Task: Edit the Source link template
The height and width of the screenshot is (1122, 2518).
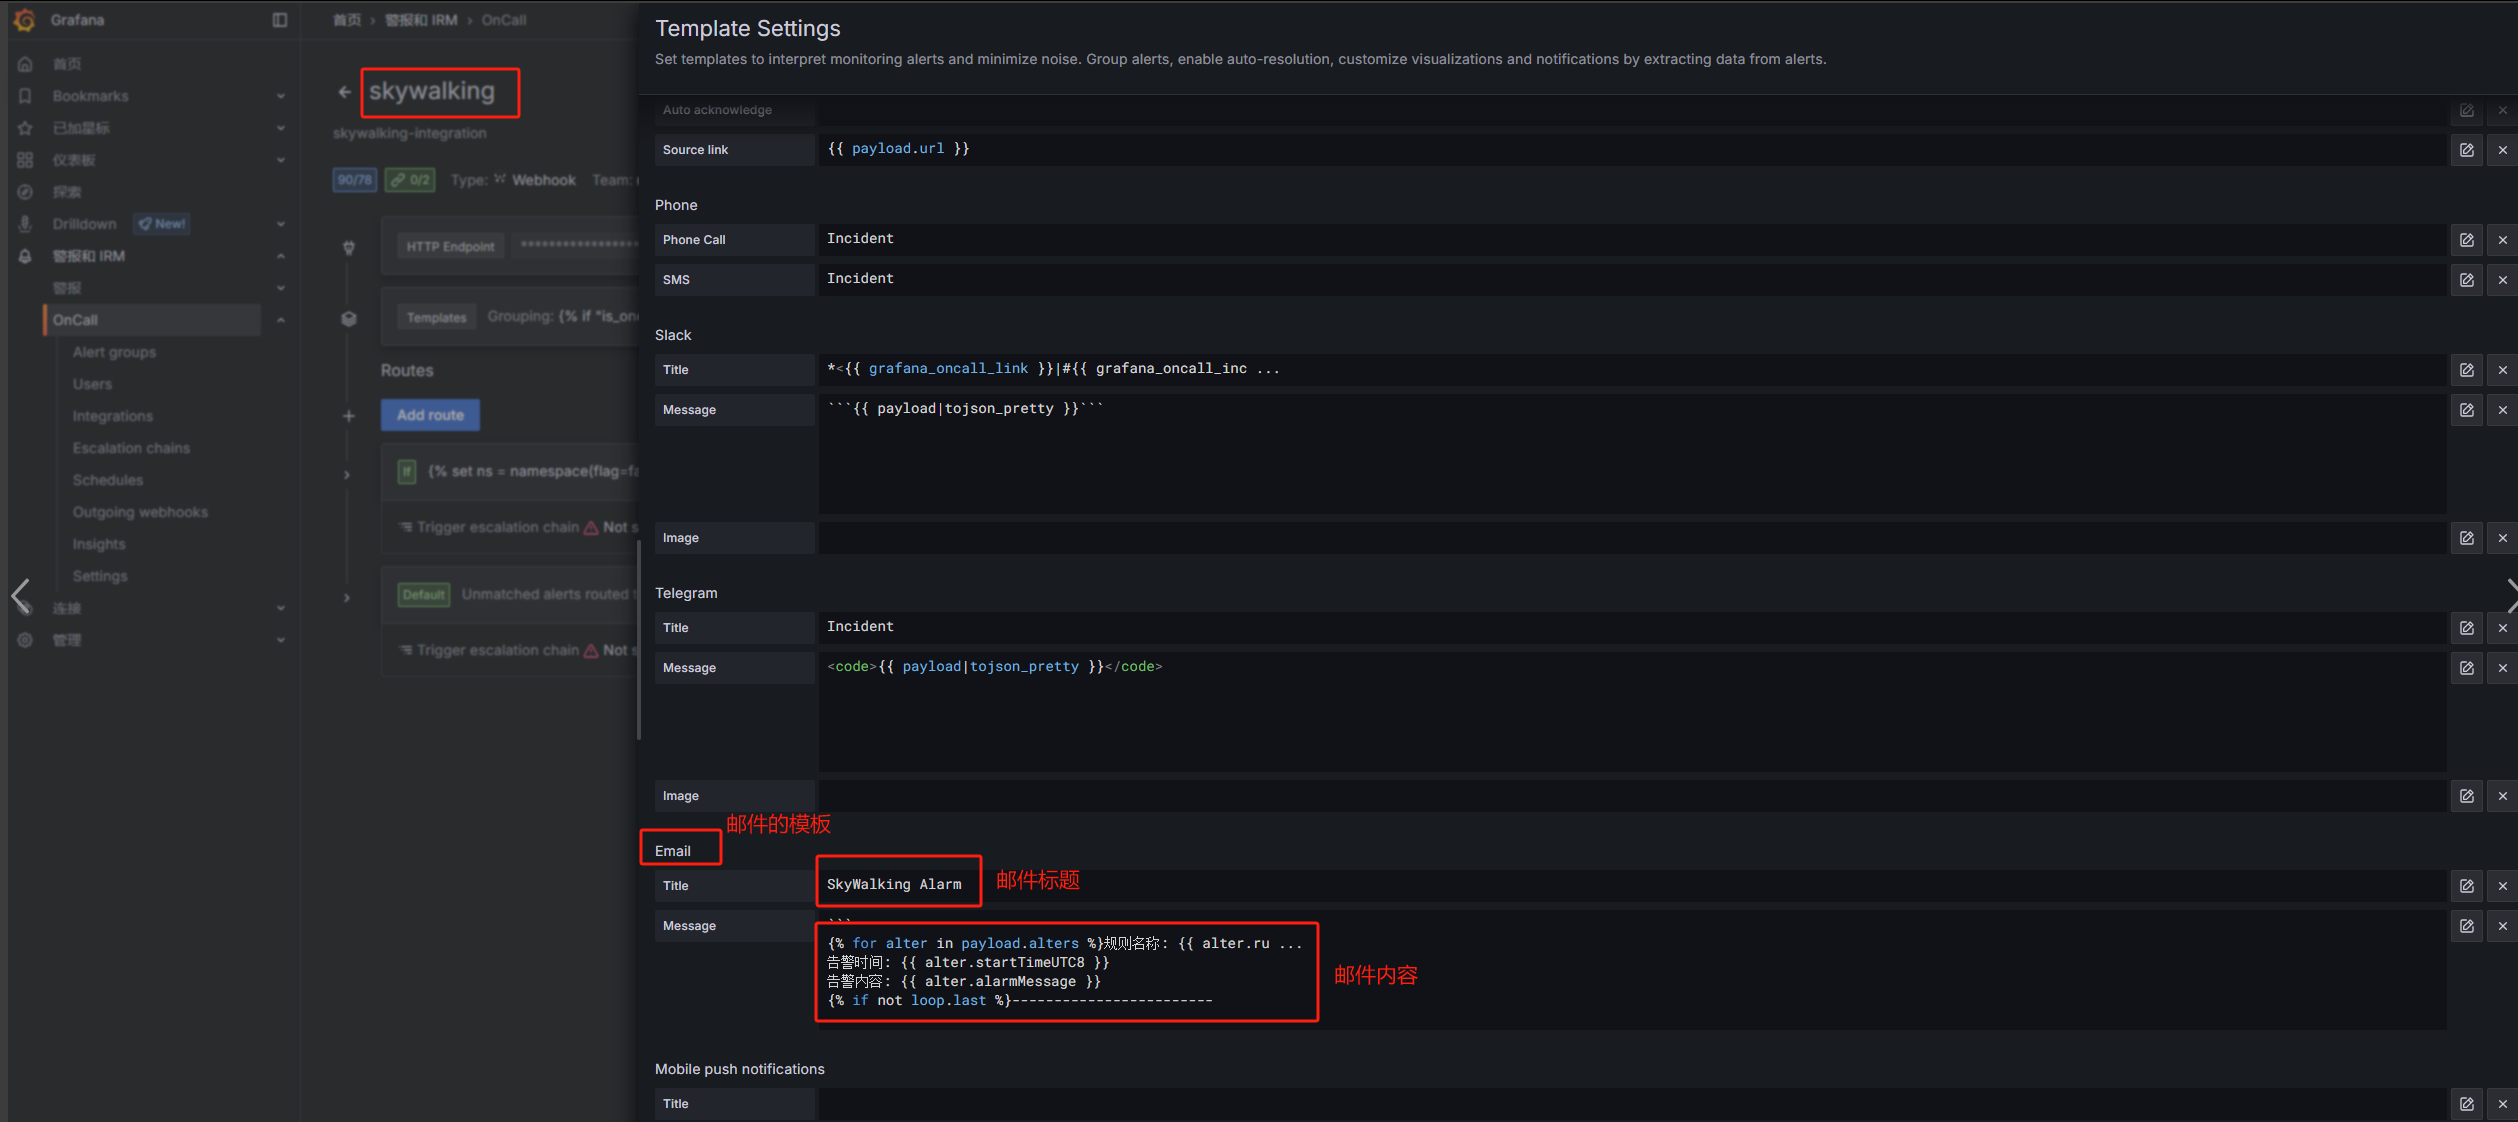Action: pyautogui.click(x=2466, y=150)
